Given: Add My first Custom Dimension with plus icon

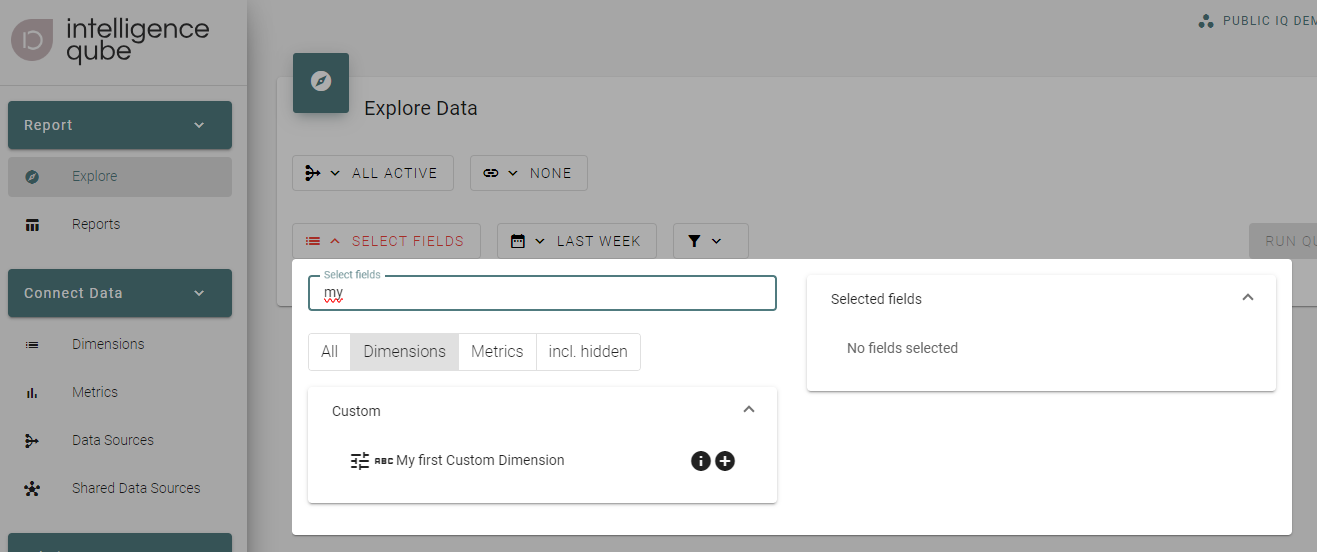Looking at the screenshot, I should pos(725,461).
